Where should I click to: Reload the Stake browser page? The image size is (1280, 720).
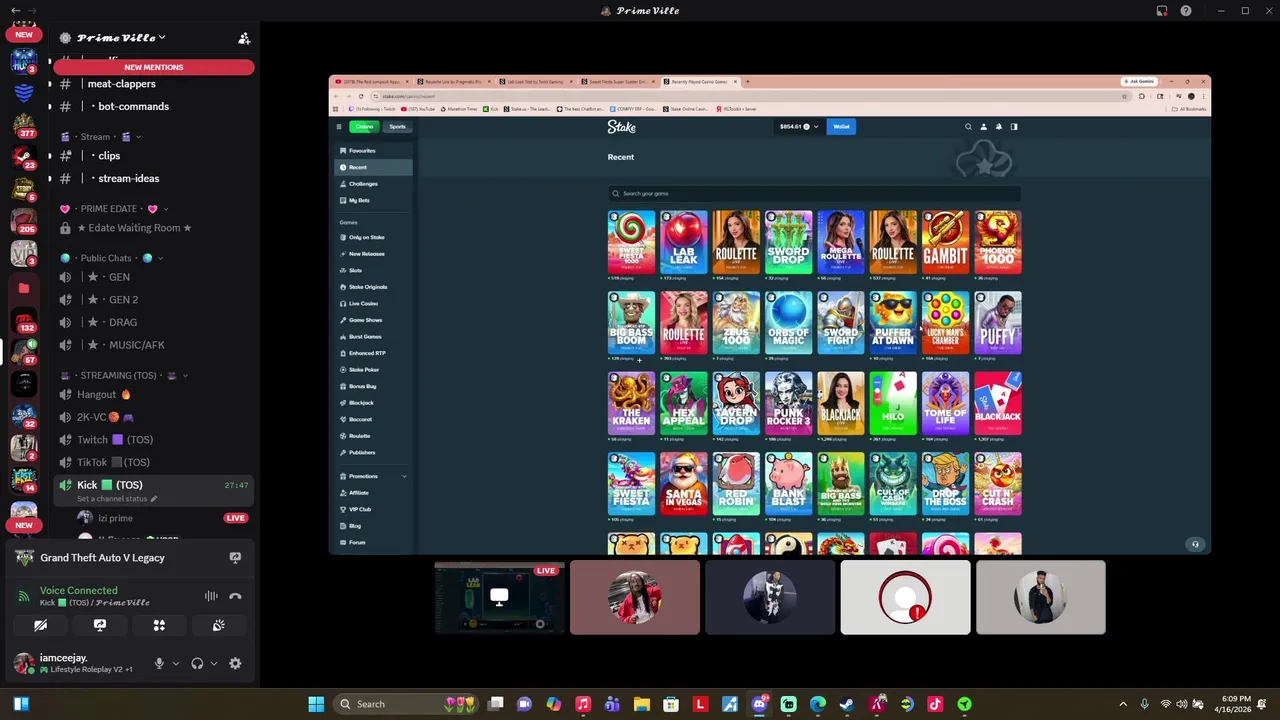coord(361,96)
